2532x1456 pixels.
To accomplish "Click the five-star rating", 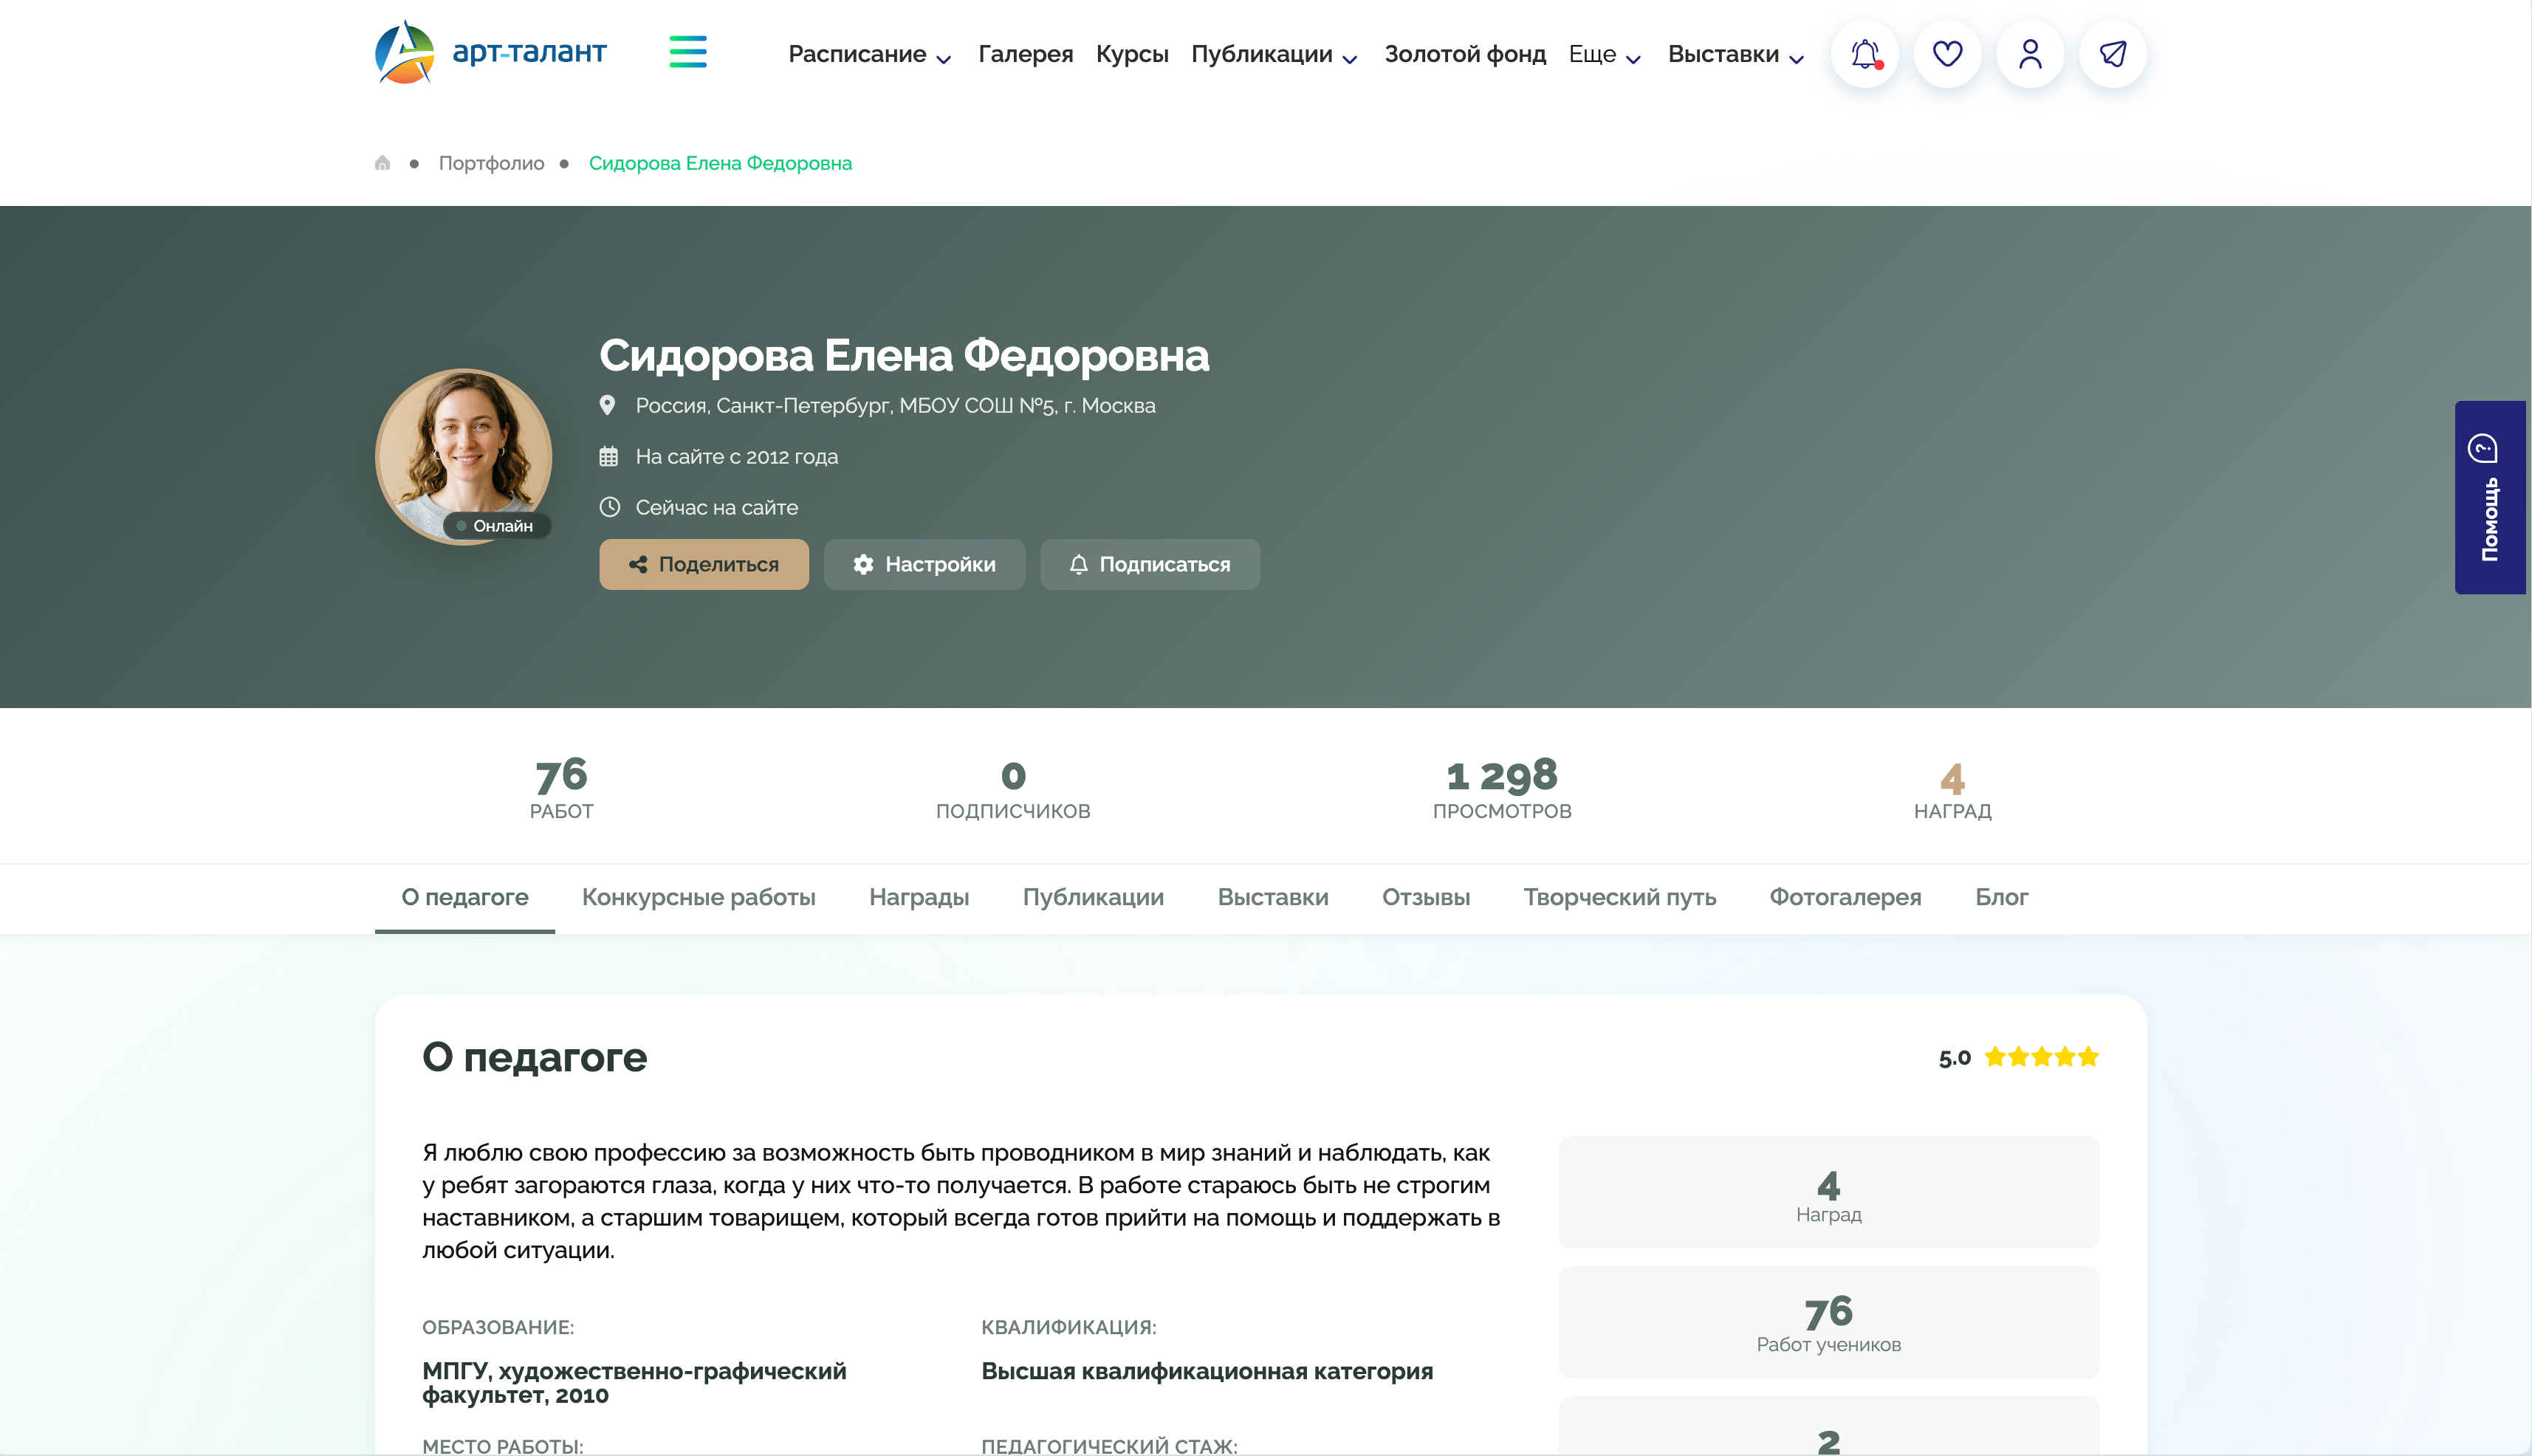I will coord(2041,1057).
